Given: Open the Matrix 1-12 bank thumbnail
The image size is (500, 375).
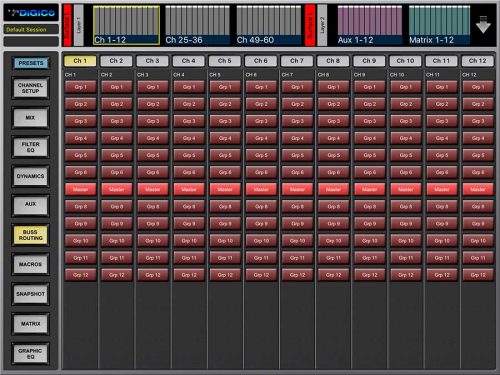Looking at the screenshot, I should [439, 25].
